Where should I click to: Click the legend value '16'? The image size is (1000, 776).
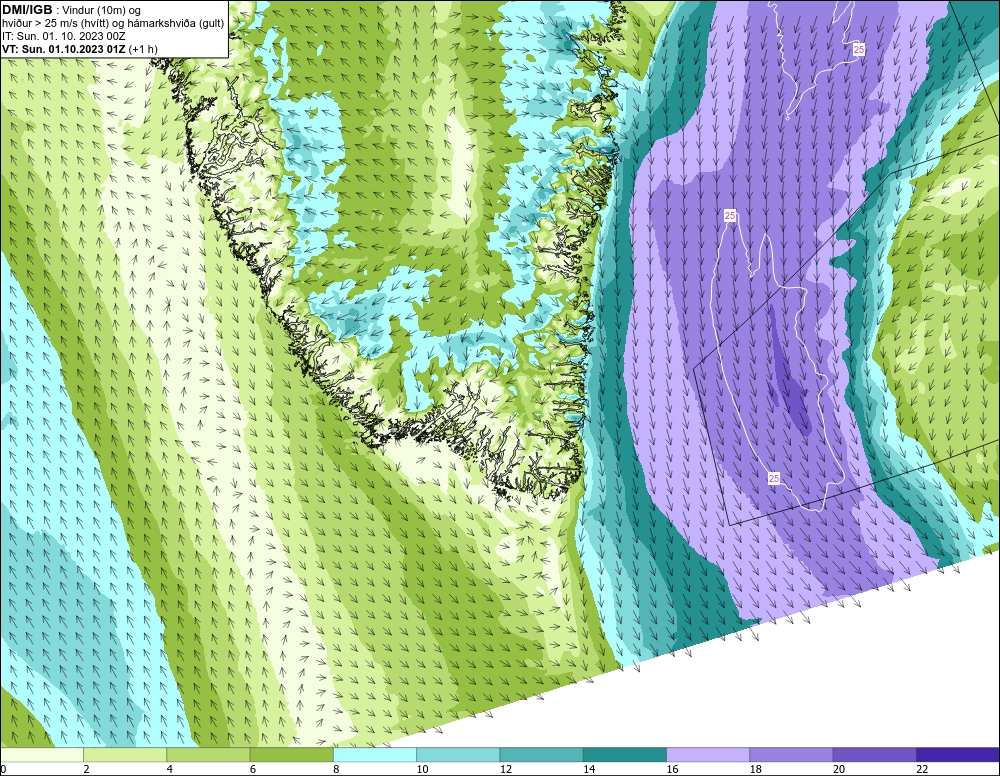(x=673, y=769)
